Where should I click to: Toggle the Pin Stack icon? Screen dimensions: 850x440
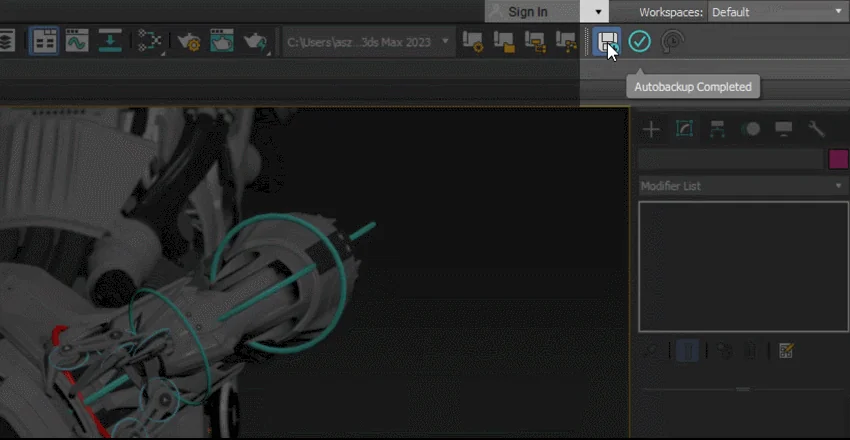tap(651, 351)
